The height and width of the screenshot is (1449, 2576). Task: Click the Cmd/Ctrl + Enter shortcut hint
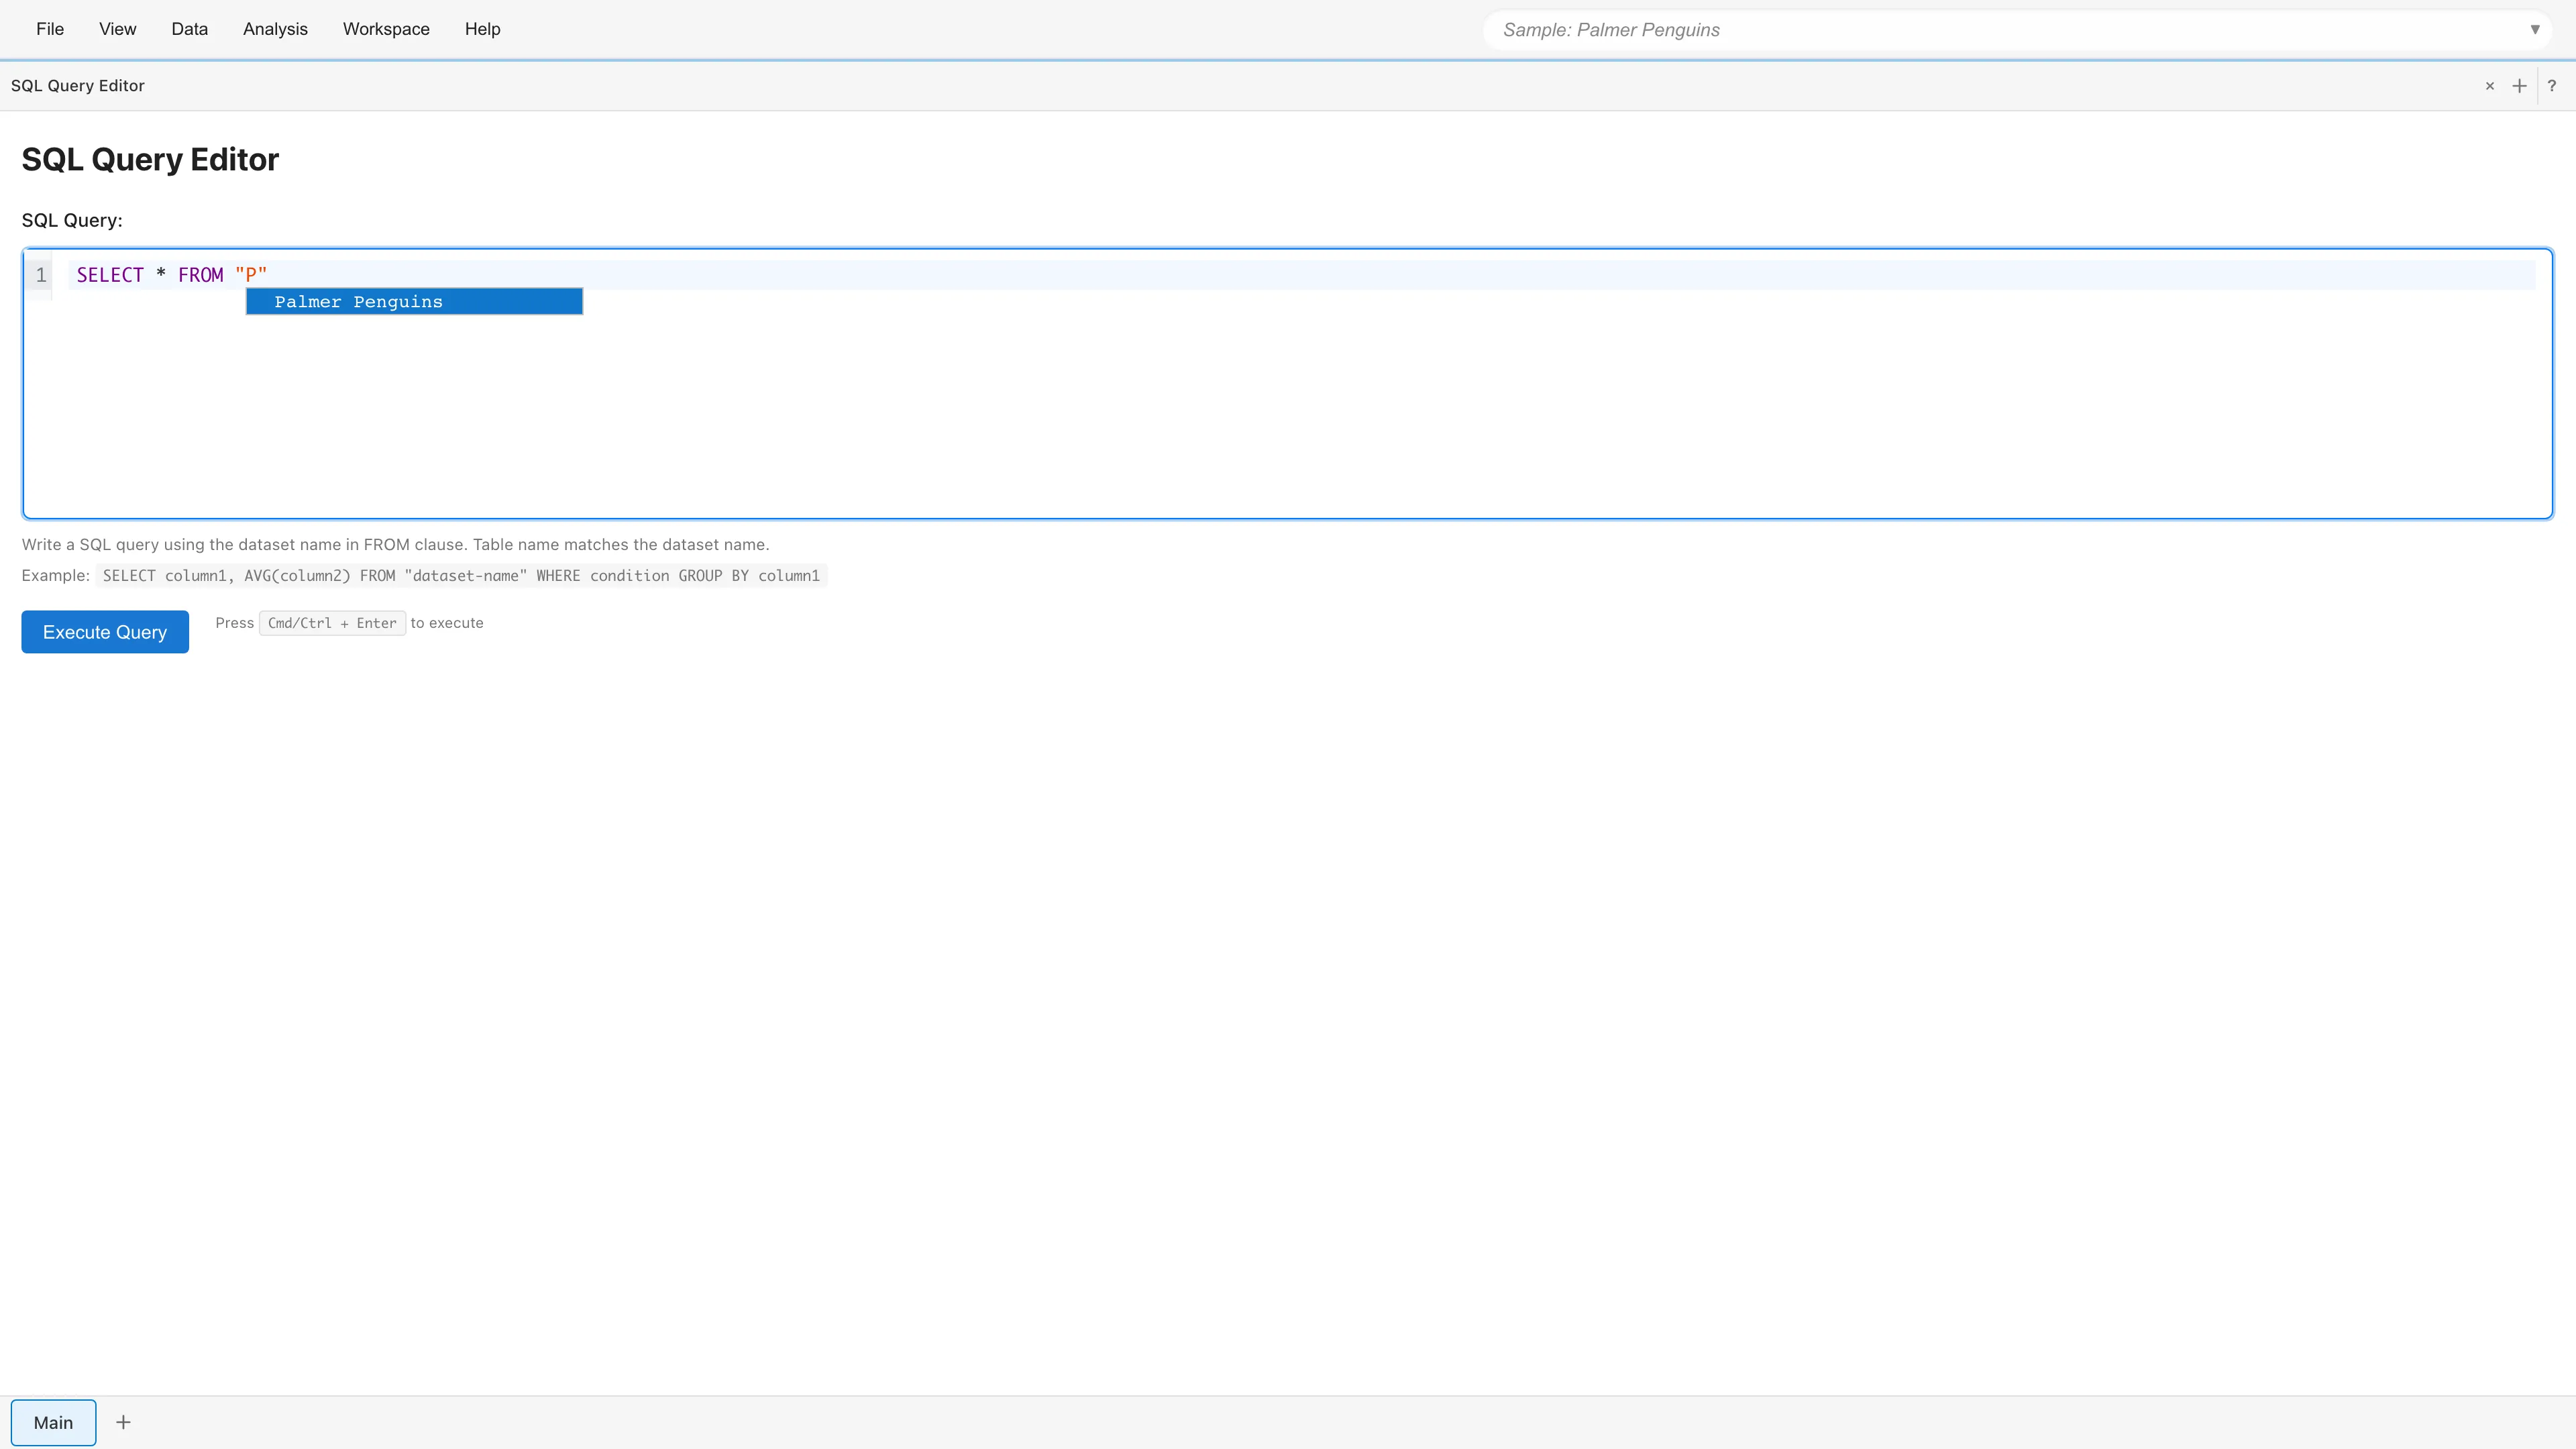click(x=332, y=623)
